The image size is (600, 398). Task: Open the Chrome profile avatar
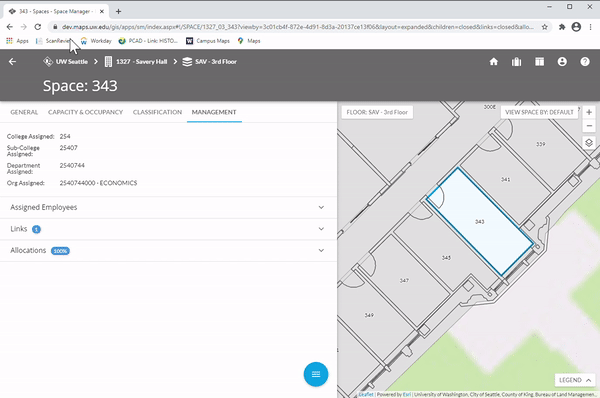(576, 27)
